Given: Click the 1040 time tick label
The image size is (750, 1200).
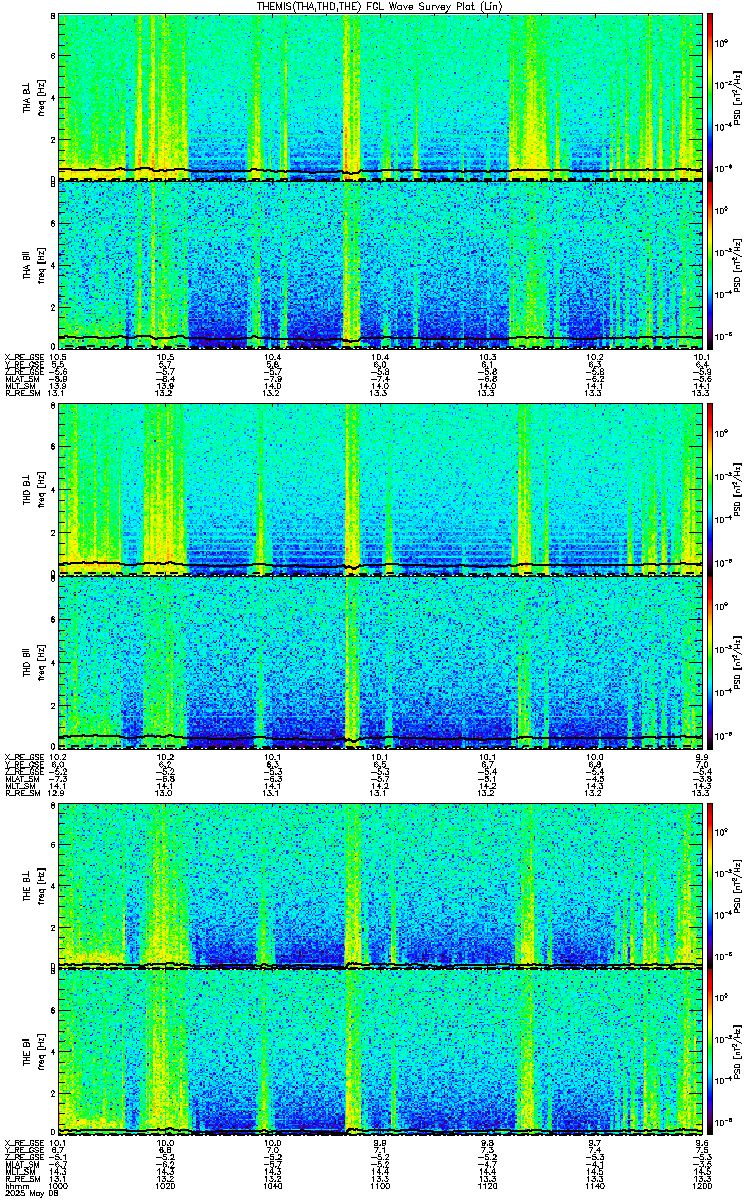Looking at the screenshot, I should (x=272, y=1186).
